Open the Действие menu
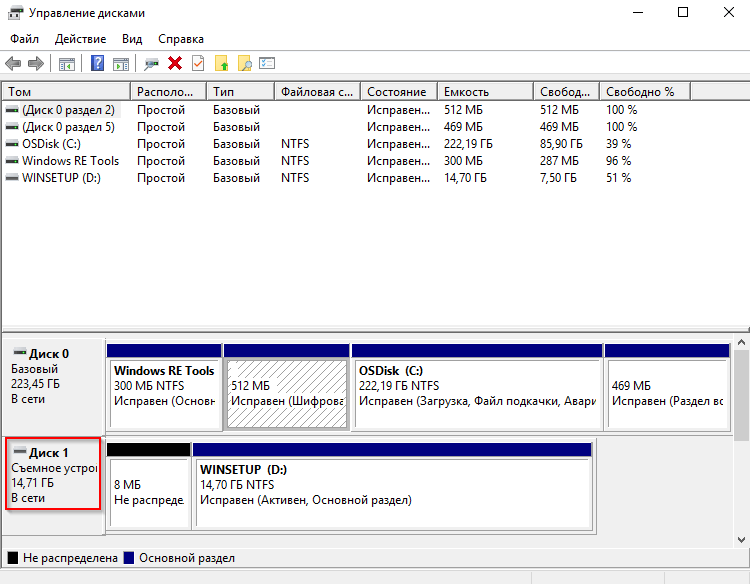This screenshot has height=584, width=750. tap(80, 39)
